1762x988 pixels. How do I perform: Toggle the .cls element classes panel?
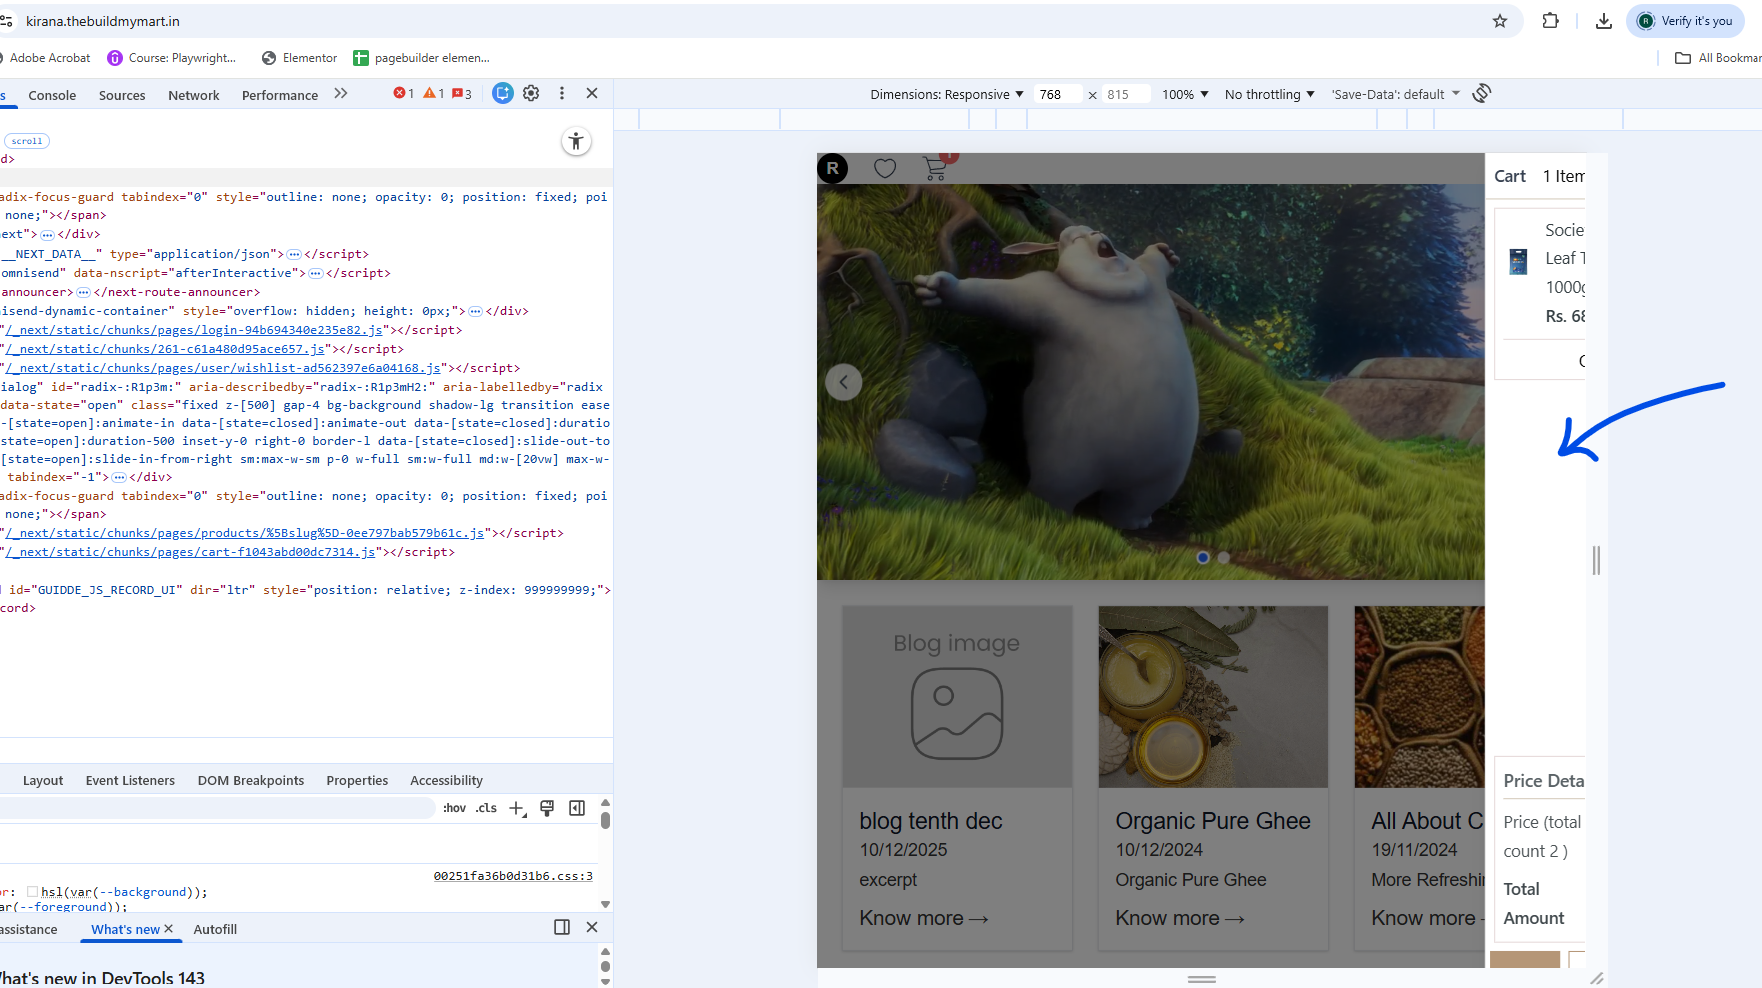(x=487, y=808)
